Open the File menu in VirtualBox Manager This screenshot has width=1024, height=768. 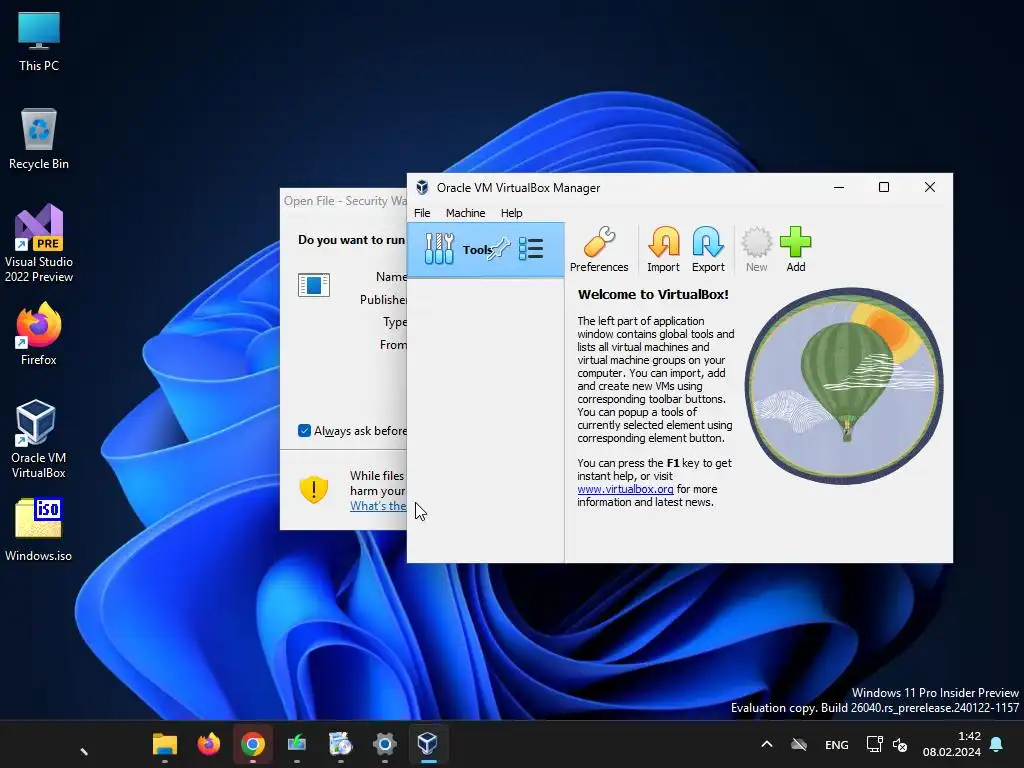tap(422, 213)
